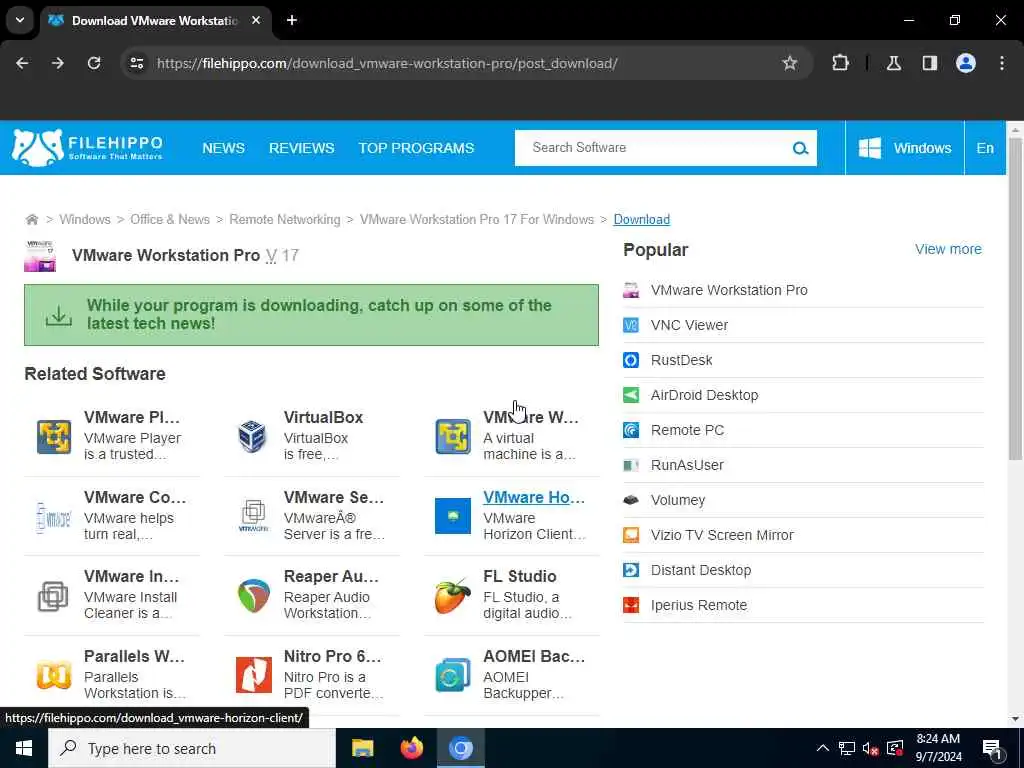Open File Explorer from the taskbar

pos(362,748)
